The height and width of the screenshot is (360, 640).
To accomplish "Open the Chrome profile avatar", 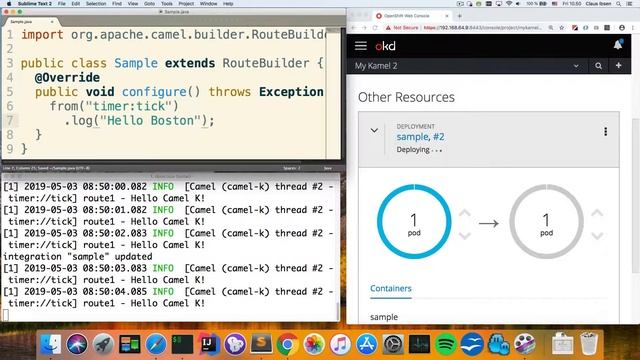I will [622, 28].
